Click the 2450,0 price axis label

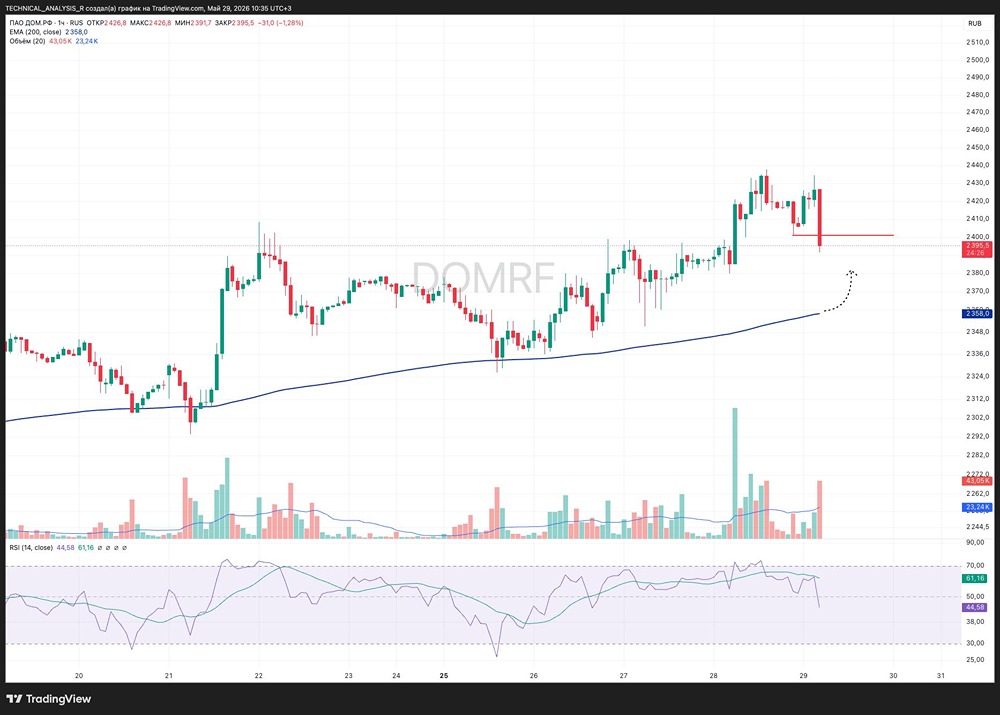[x=978, y=147]
